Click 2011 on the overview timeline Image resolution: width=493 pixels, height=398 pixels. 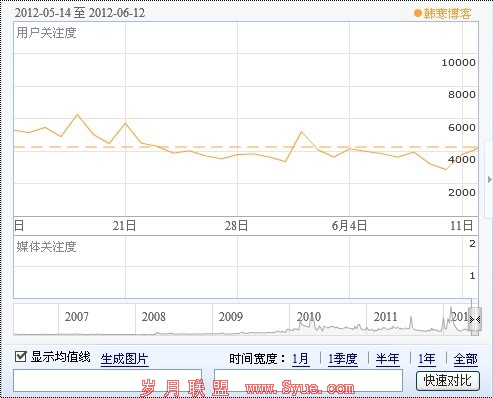(385, 317)
